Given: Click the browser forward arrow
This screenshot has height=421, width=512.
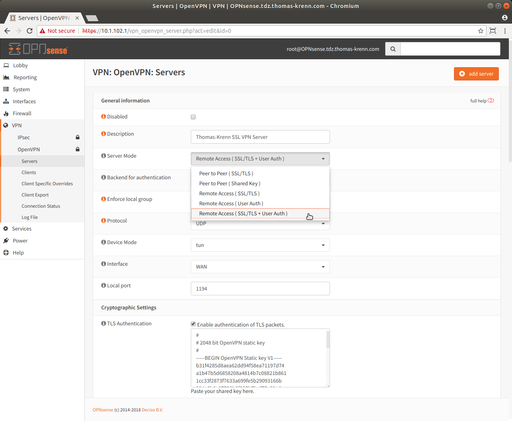Looking at the screenshot, I should [18, 31].
